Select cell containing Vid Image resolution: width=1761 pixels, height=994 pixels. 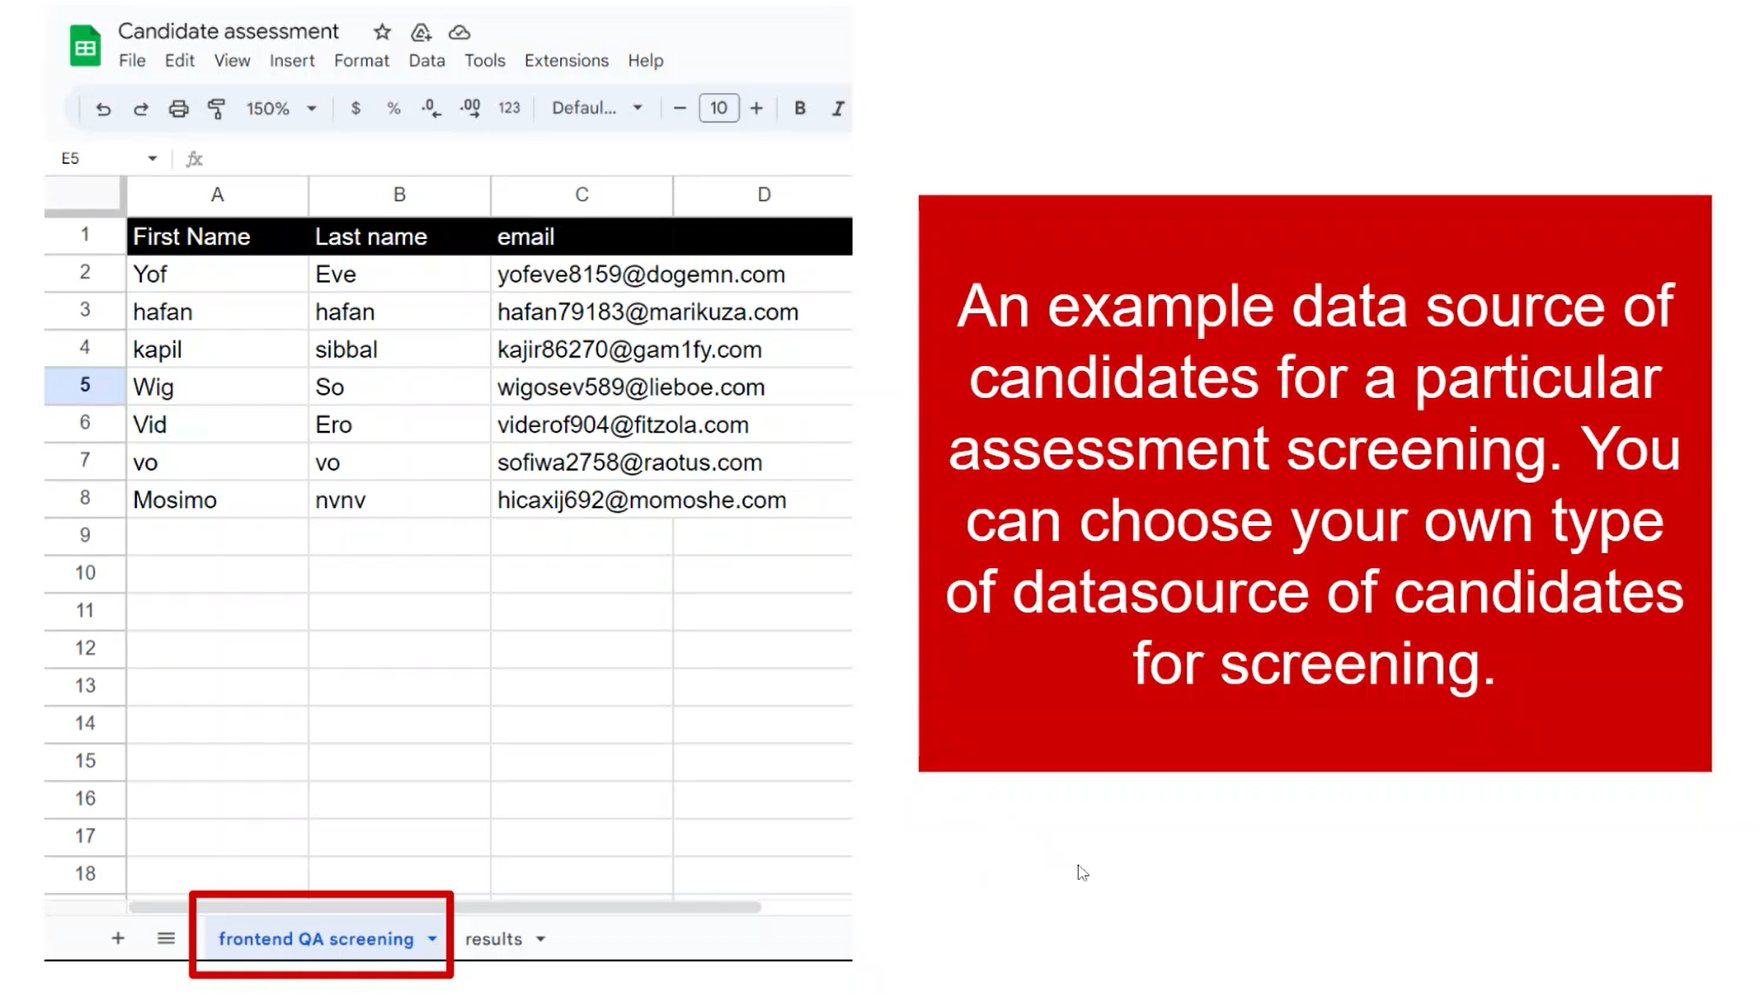click(x=217, y=424)
